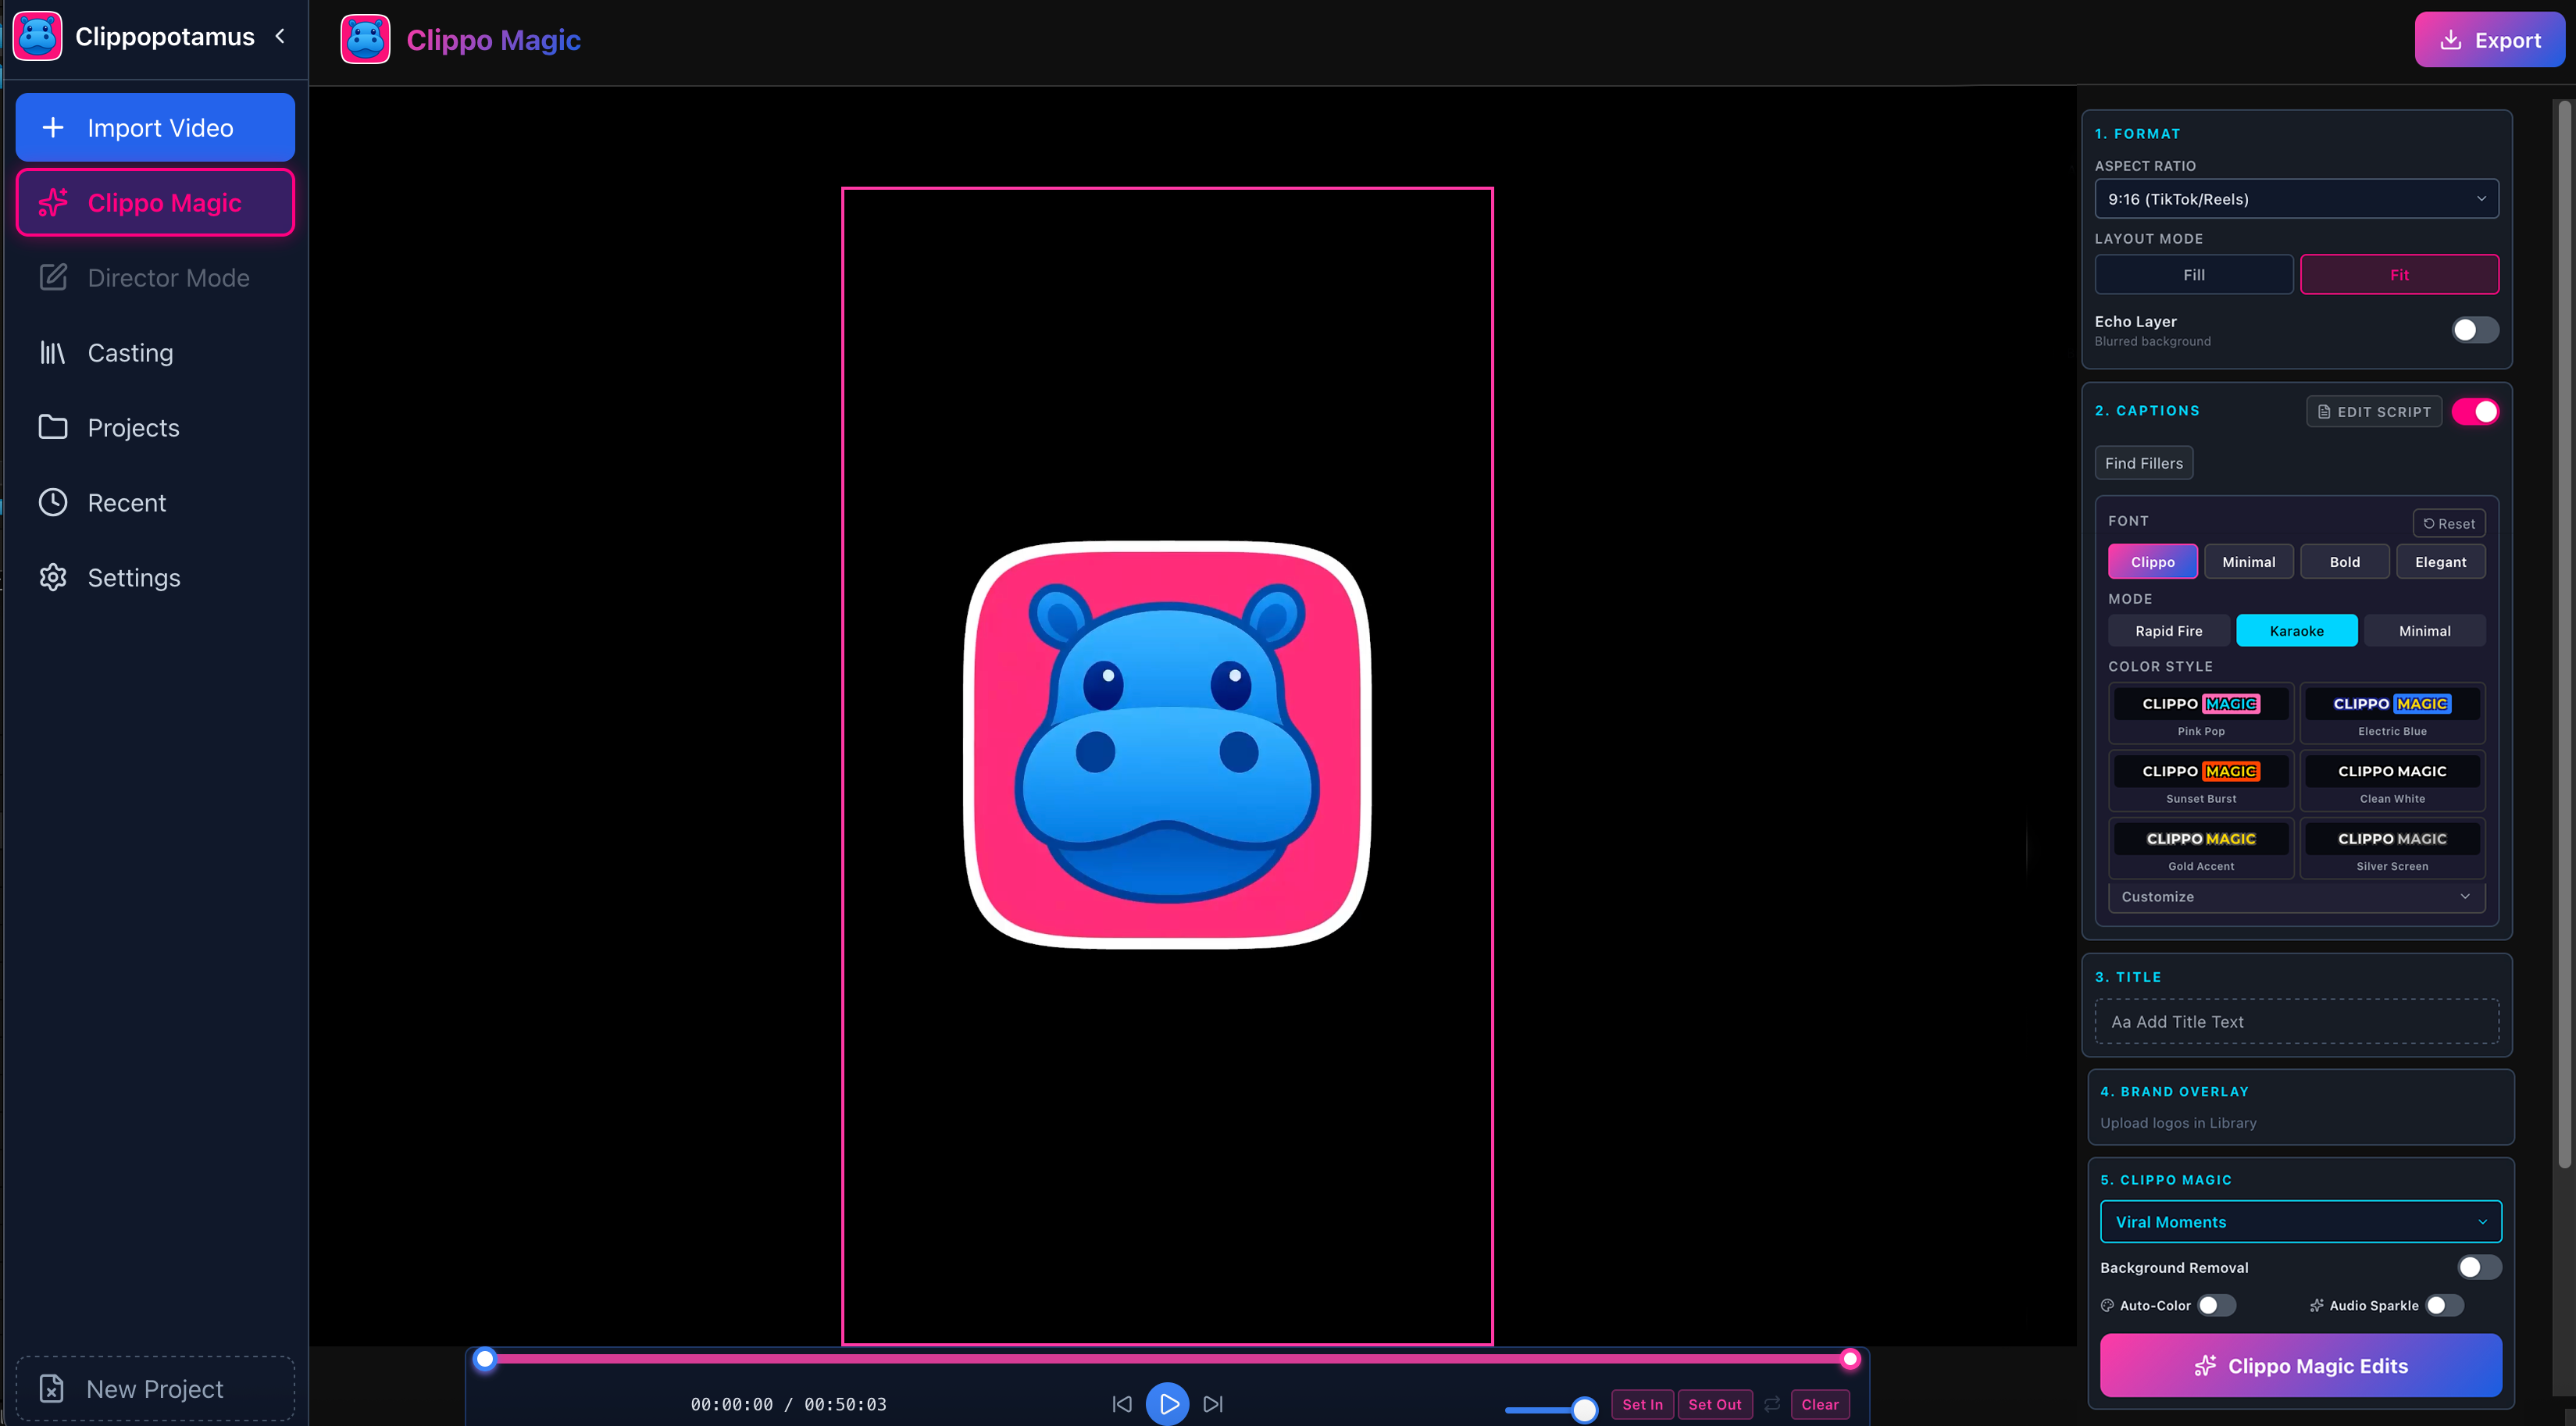This screenshot has height=1426, width=2576.
Task: Choose the Gold Accent color style
Action: click(x=2201, y=848)
